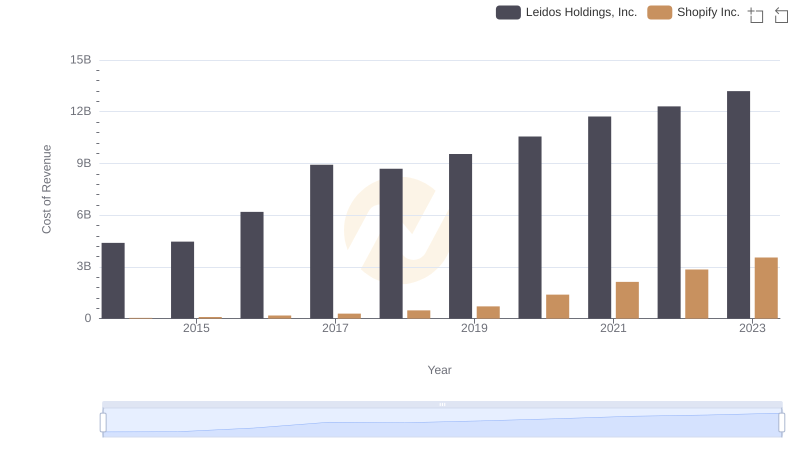
Task: Click the 2019 Shopify orange bar
Action: pos(488,313)
